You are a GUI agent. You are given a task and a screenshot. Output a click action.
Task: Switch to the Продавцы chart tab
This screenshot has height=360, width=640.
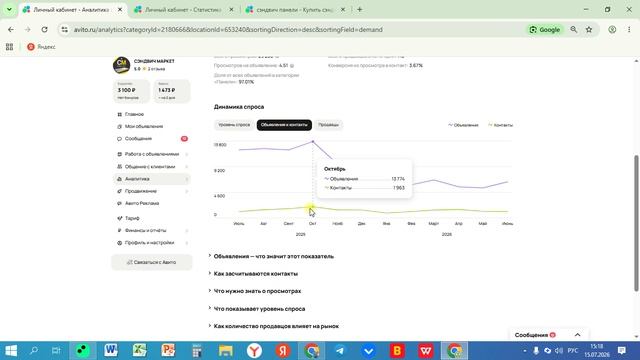click(329, 125)
